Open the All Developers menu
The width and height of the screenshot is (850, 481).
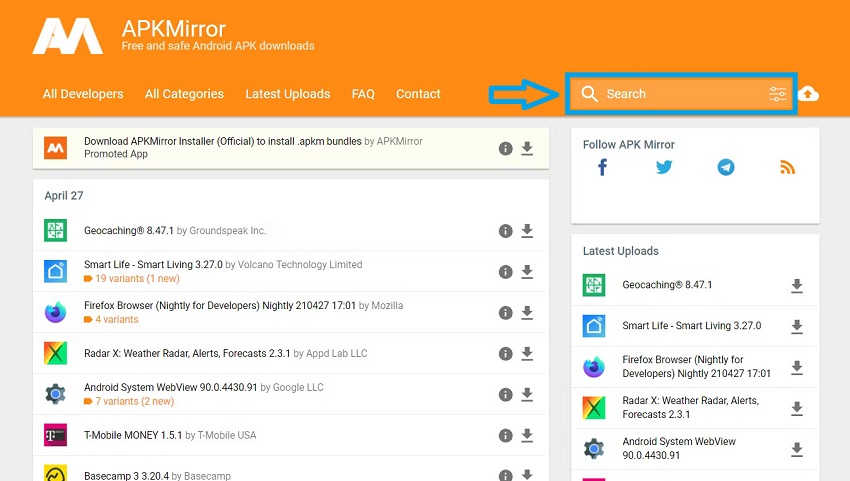(83, 94)
